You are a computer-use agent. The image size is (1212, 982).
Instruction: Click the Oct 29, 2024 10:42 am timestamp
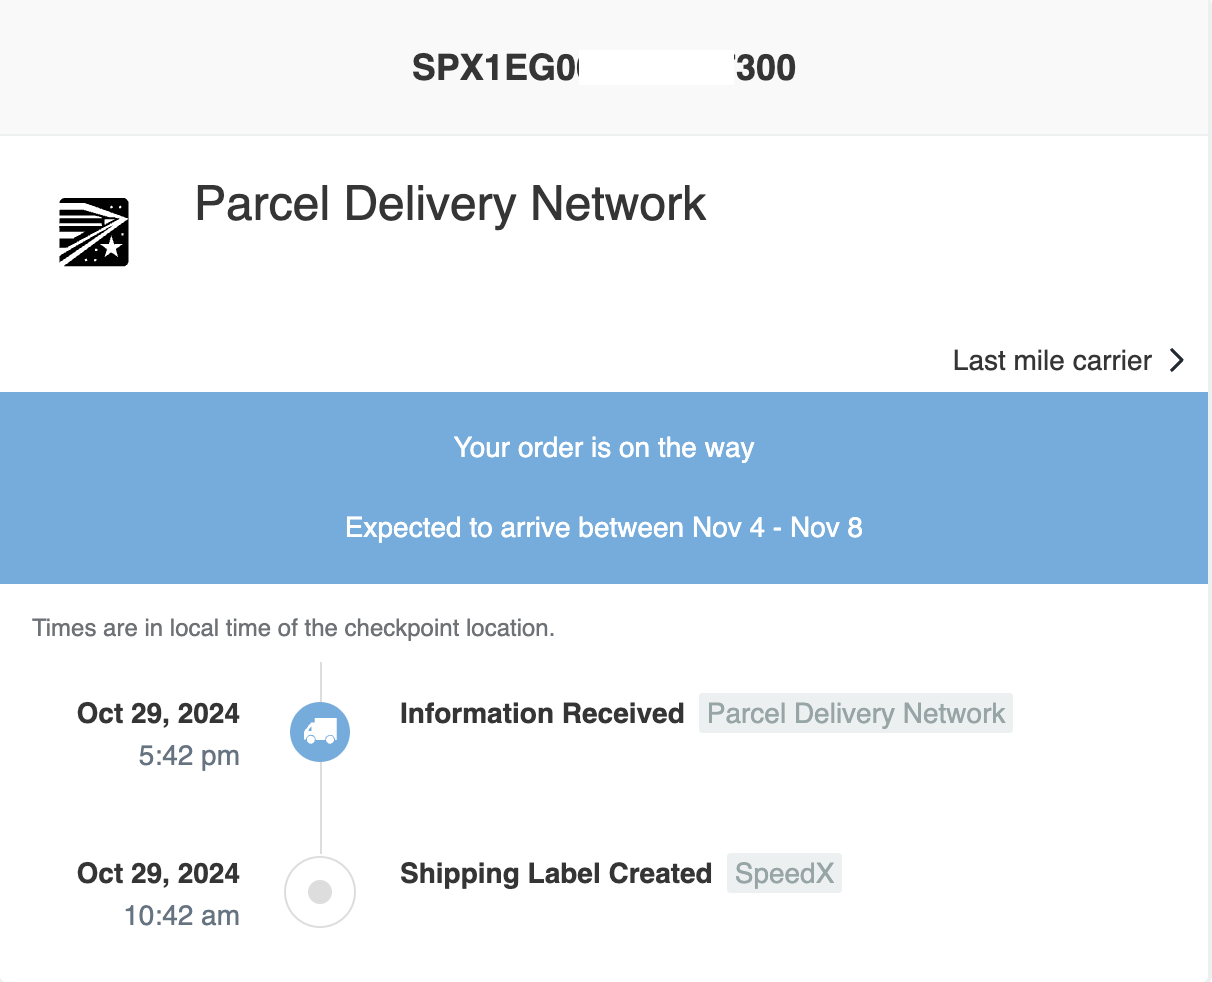click(x=158, y=894)
